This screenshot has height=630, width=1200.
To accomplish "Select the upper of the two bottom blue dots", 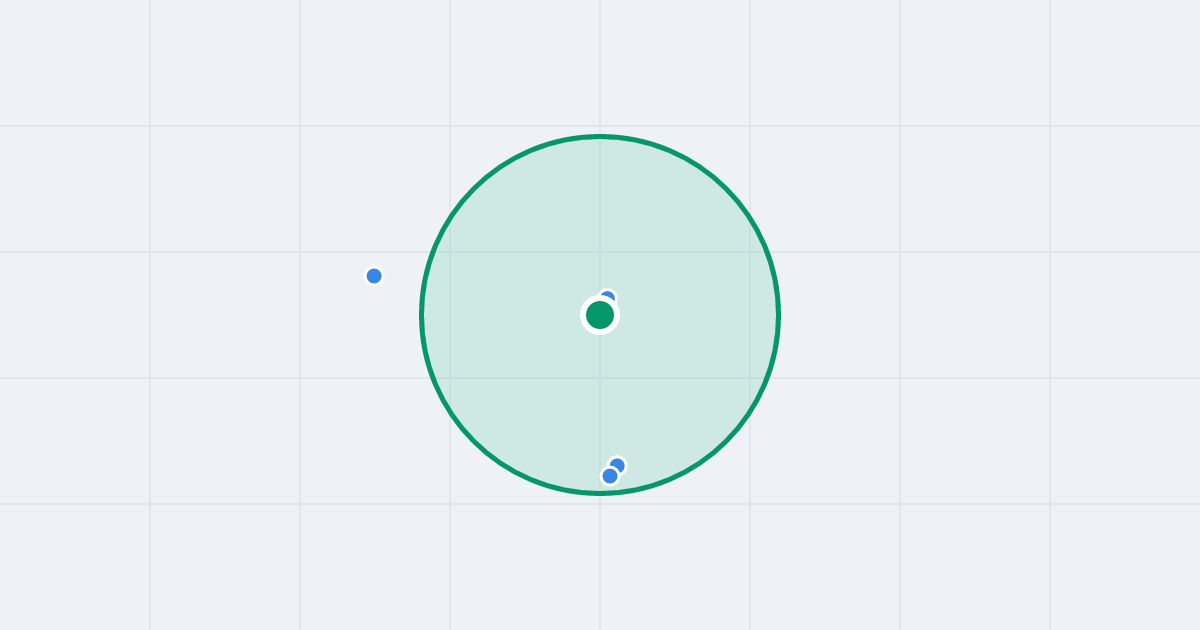I will pyautogui.click(x=617, y=465).
